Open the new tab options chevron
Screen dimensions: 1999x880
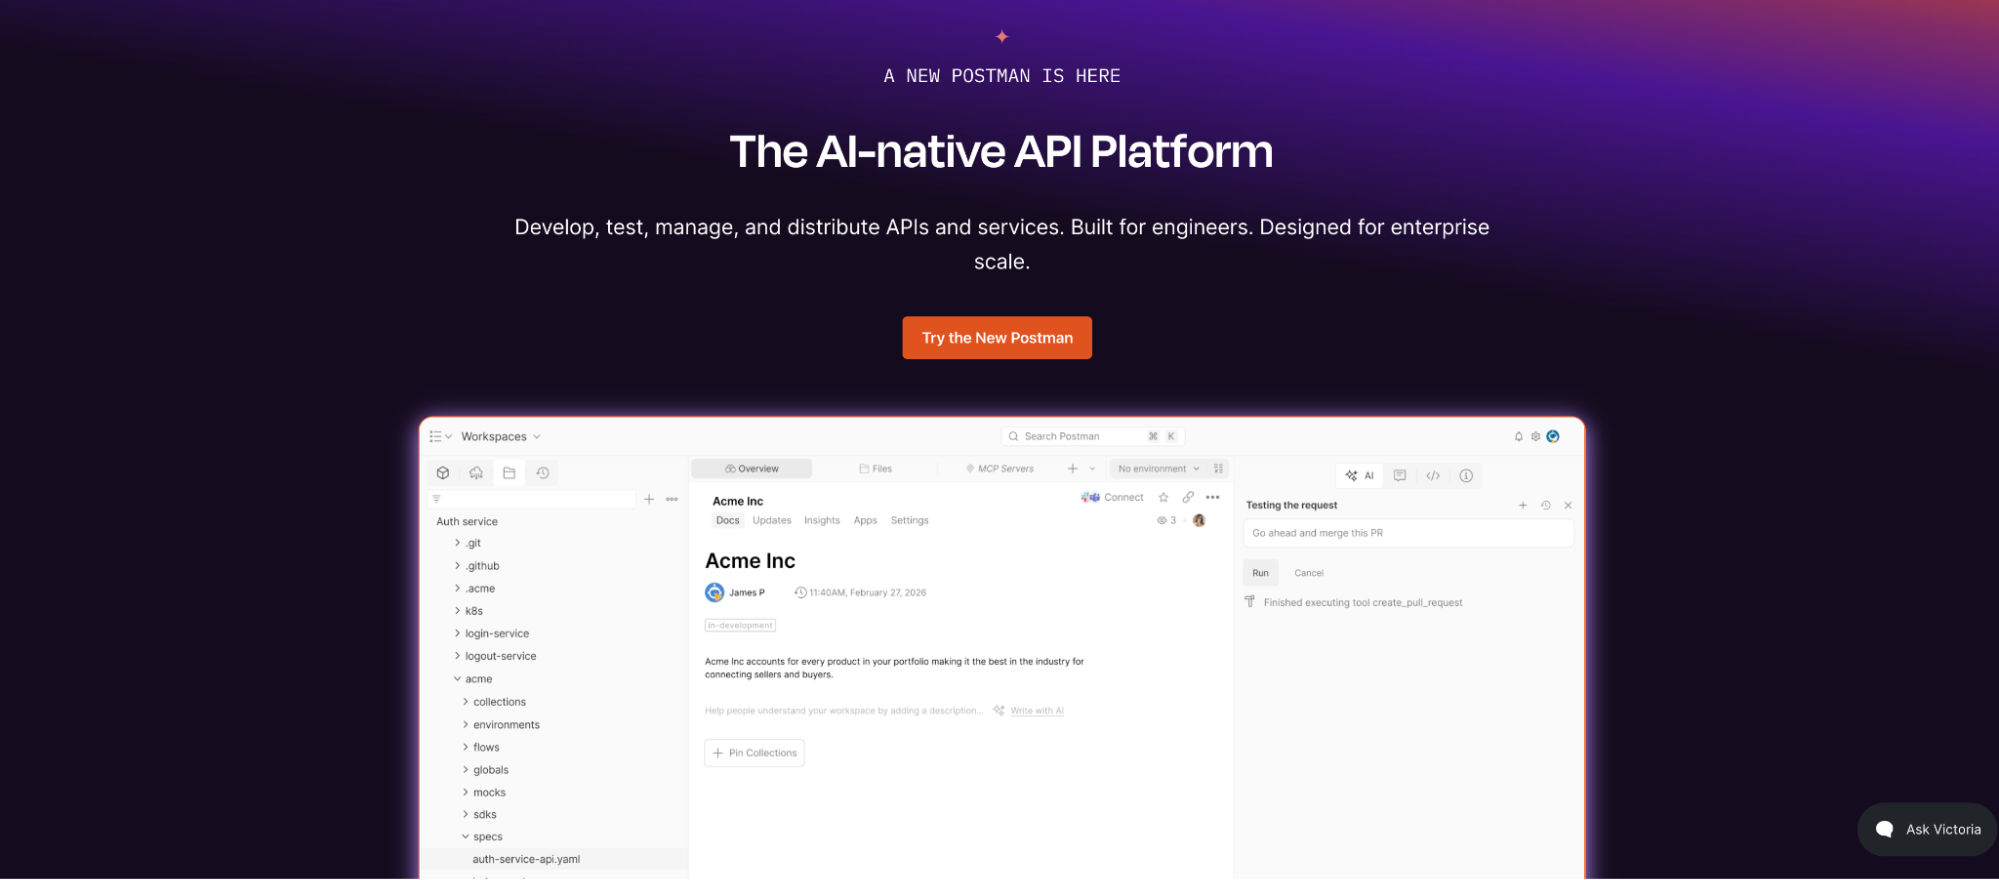click(x=1092, y=468)
